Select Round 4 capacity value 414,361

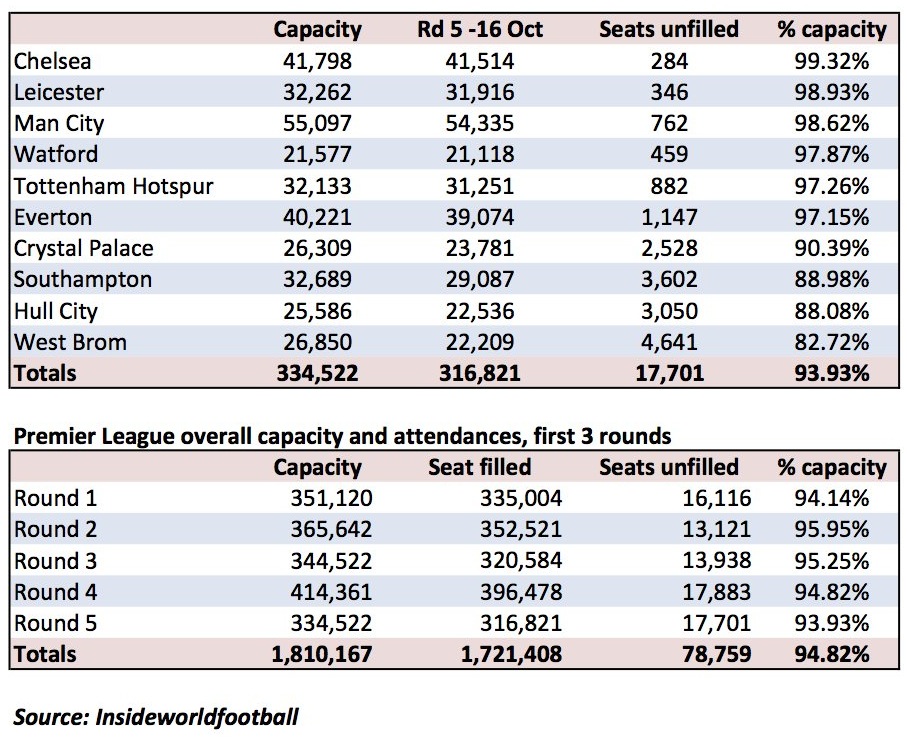331,592
